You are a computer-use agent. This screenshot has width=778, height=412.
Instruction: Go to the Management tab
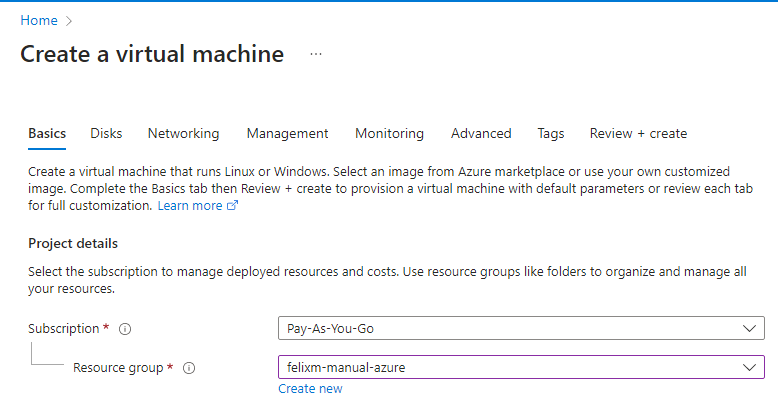(x=287, y=134)
